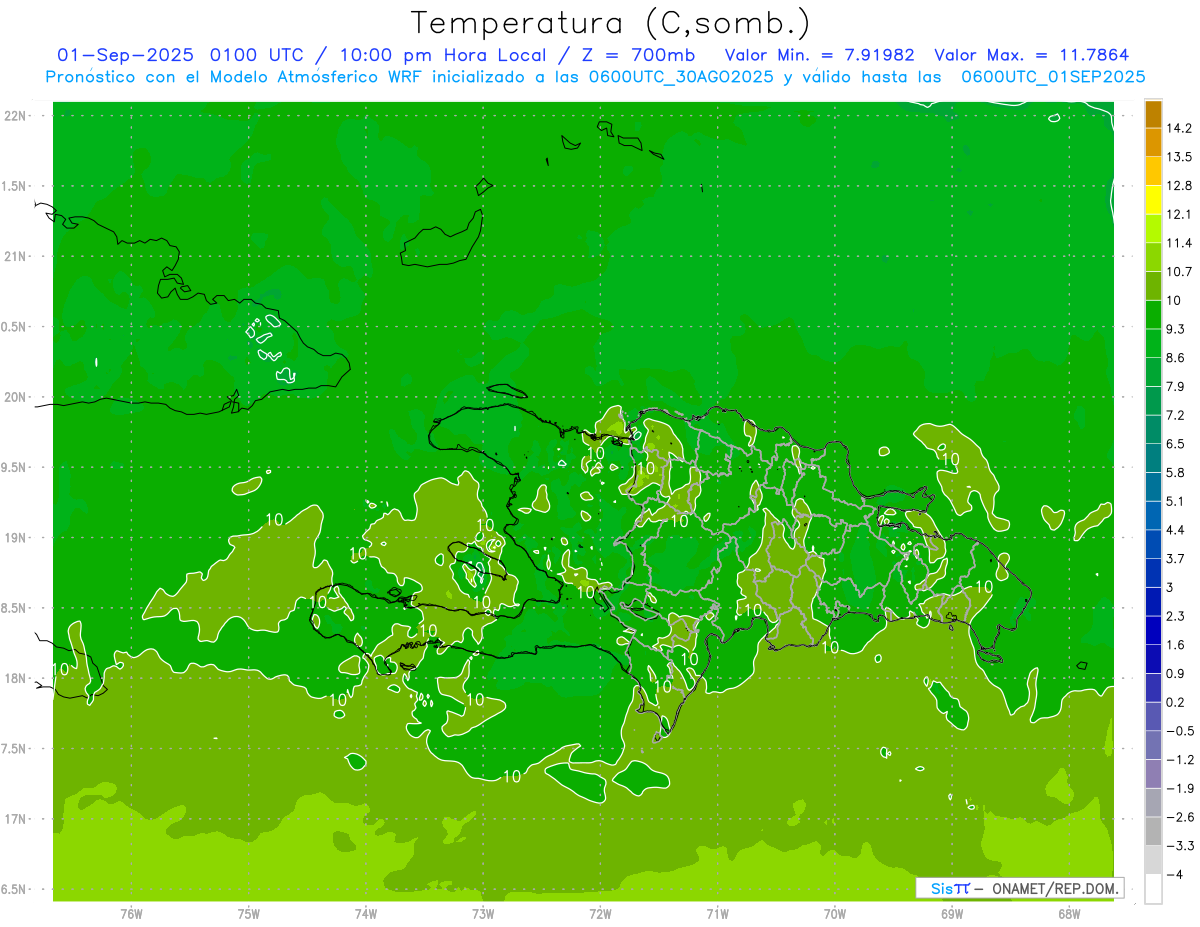Select the 5.1 color scale label
This screenshot has width=1200, height=927.
tap(1176, 501)
